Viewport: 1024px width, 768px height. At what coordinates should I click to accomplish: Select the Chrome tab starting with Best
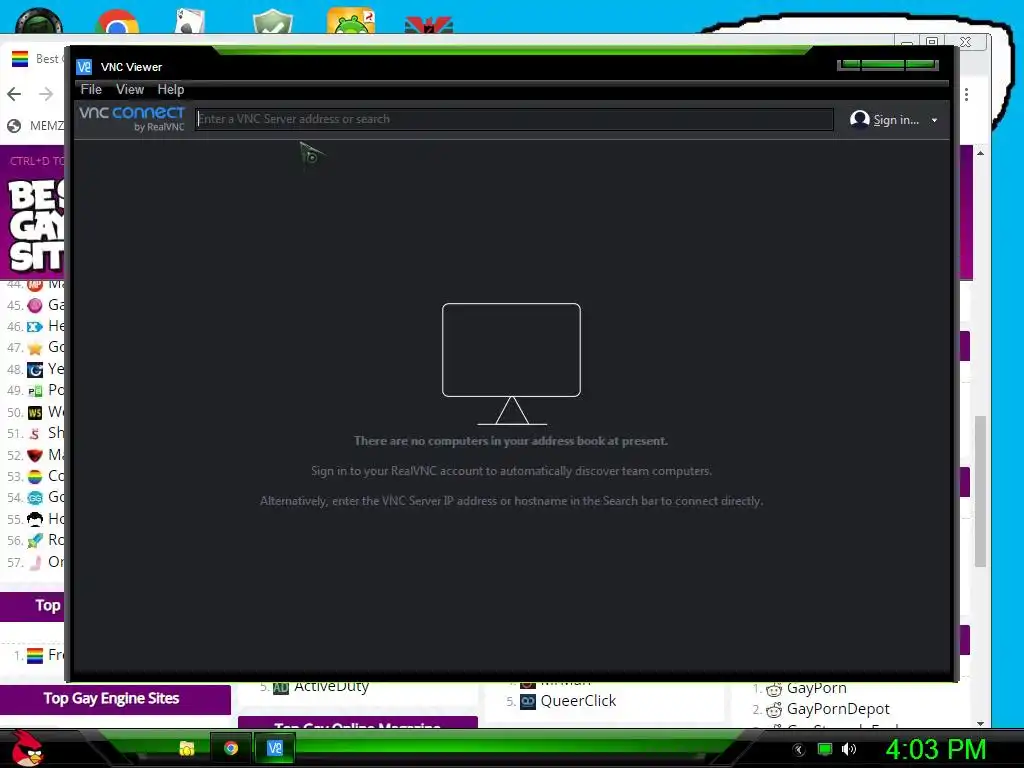[x=37, y=59]
